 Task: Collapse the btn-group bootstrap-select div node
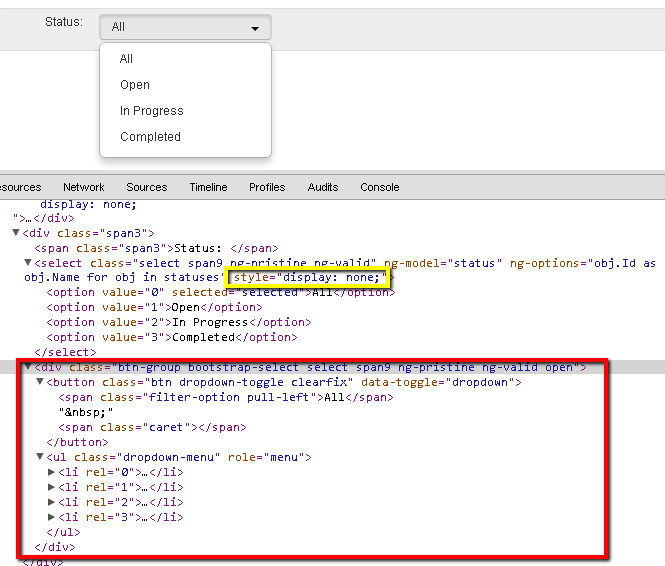(x=28, y=366)
